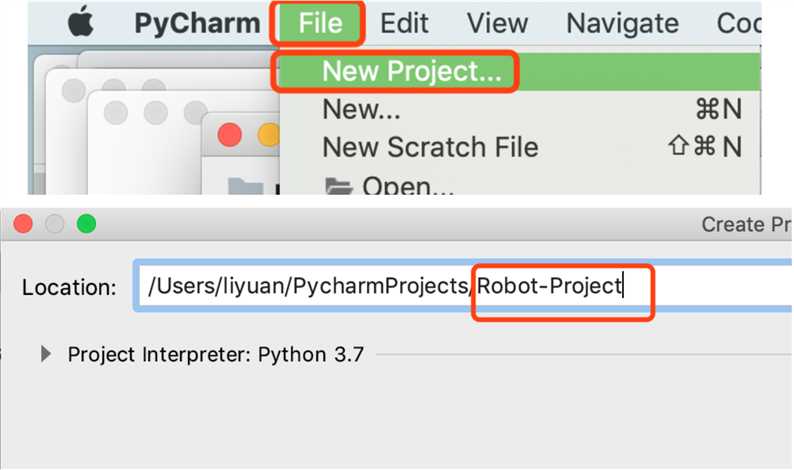Image resolution: width=794 pixels, height=470 pixels.
Task: Open the View menu
Action: coord(497,23)
